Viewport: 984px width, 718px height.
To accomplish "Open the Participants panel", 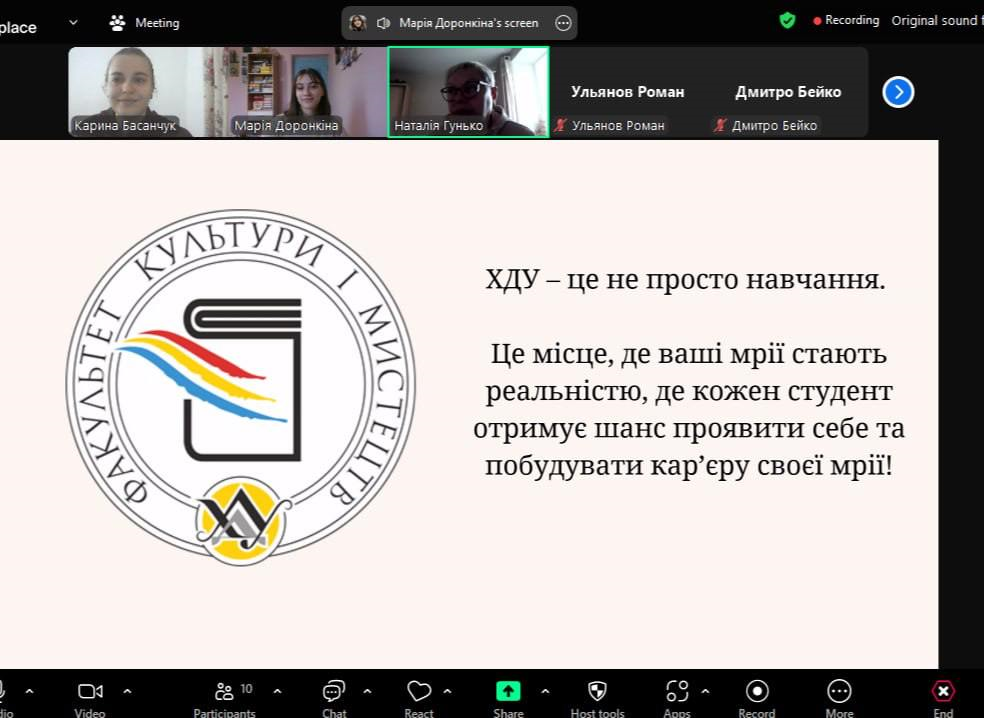I will [225, 698].
